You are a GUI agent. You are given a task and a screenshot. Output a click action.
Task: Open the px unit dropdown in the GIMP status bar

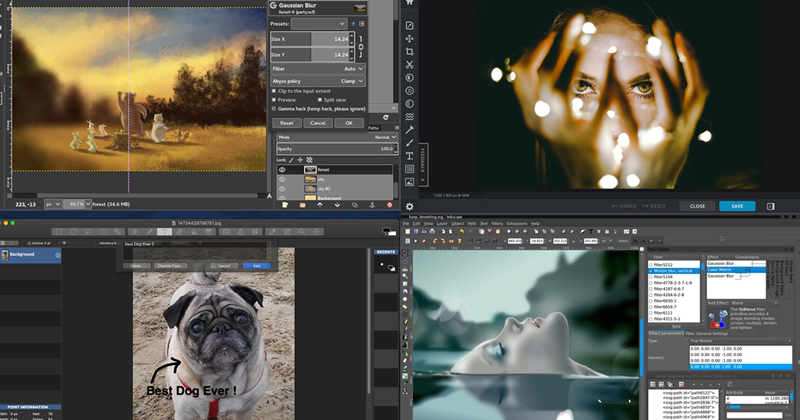[x=53, y=204]
